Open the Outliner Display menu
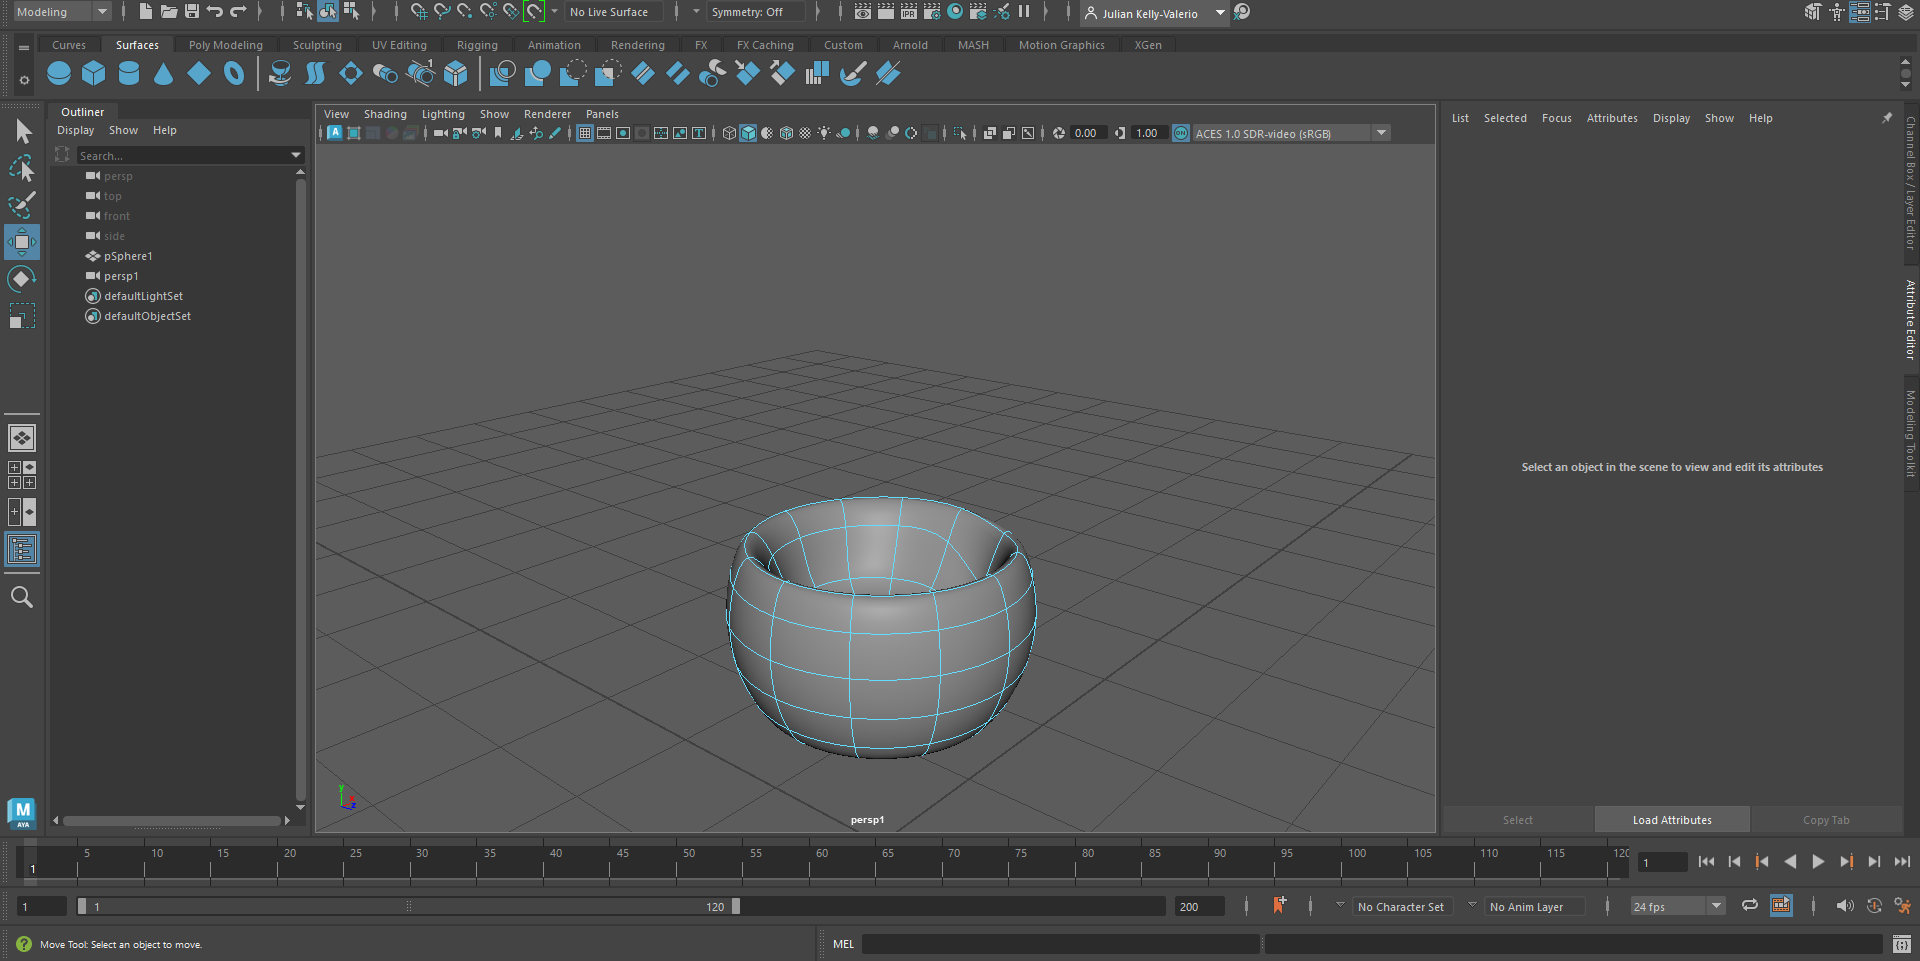The image size is (1920, 961). [75, 130]
